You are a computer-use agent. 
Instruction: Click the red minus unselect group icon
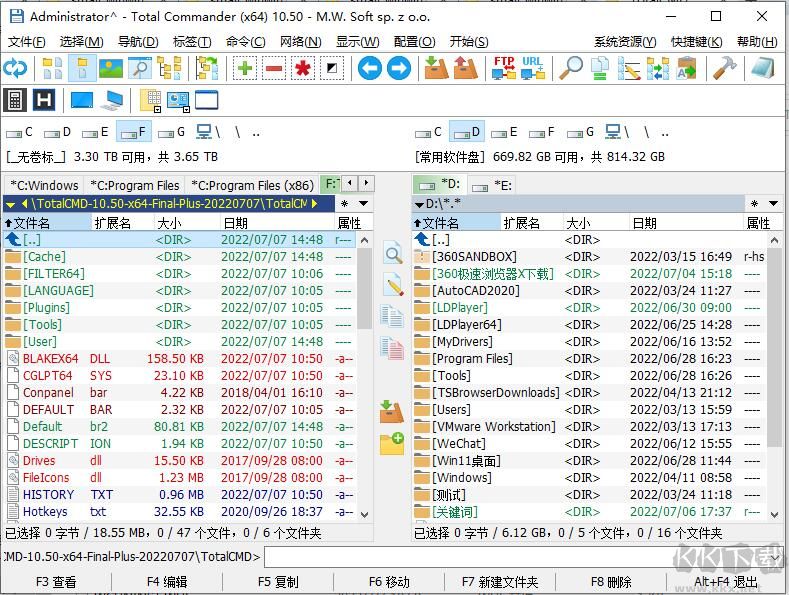pos(274,68)
